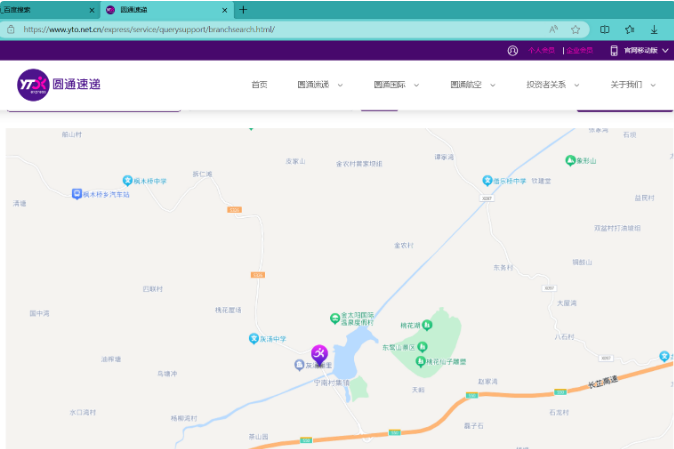The image size is (674, 449).
Task: Click the 灰汤中学 school map icon
Action: [x=254, y=339]
